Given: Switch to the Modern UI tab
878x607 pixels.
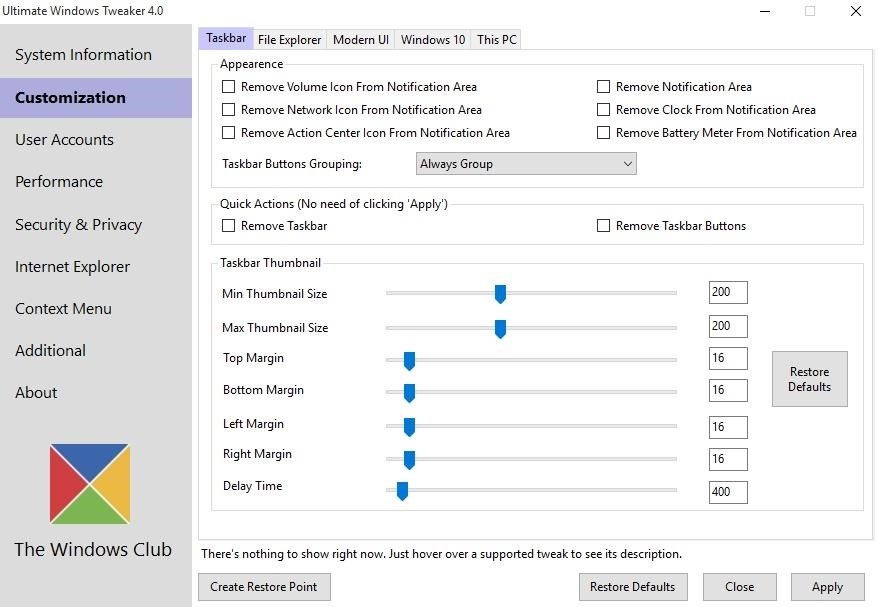Looking at the screenshot, I should [361, 40].
